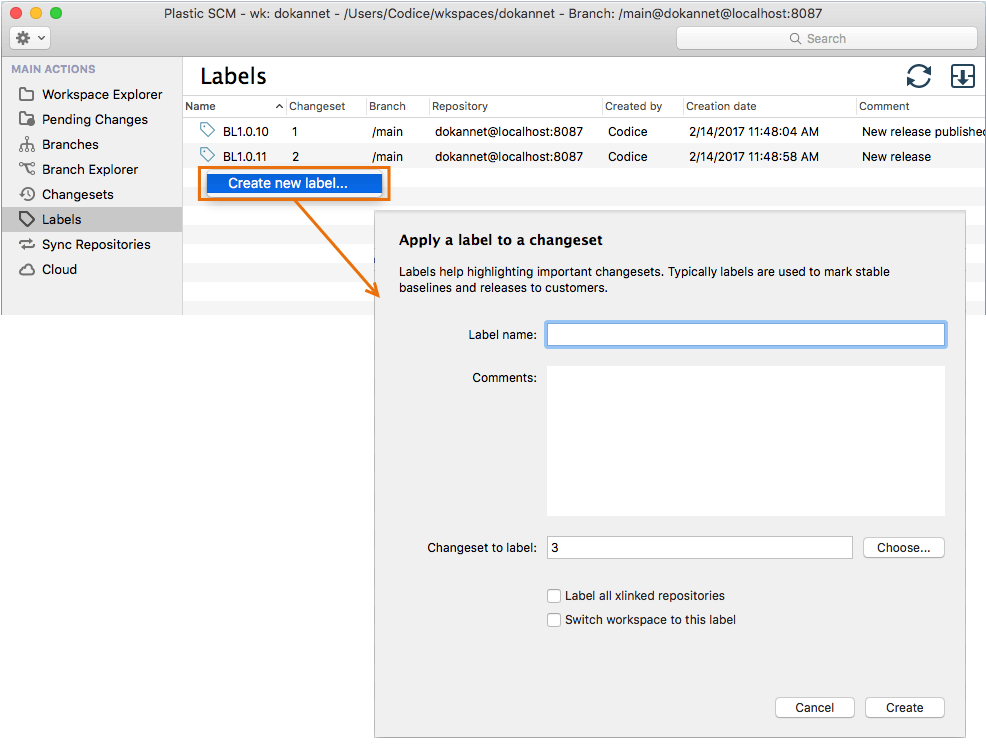Click the window's green zoom button
This screenshot has width=986, height=746.
[x=56, y=13]
